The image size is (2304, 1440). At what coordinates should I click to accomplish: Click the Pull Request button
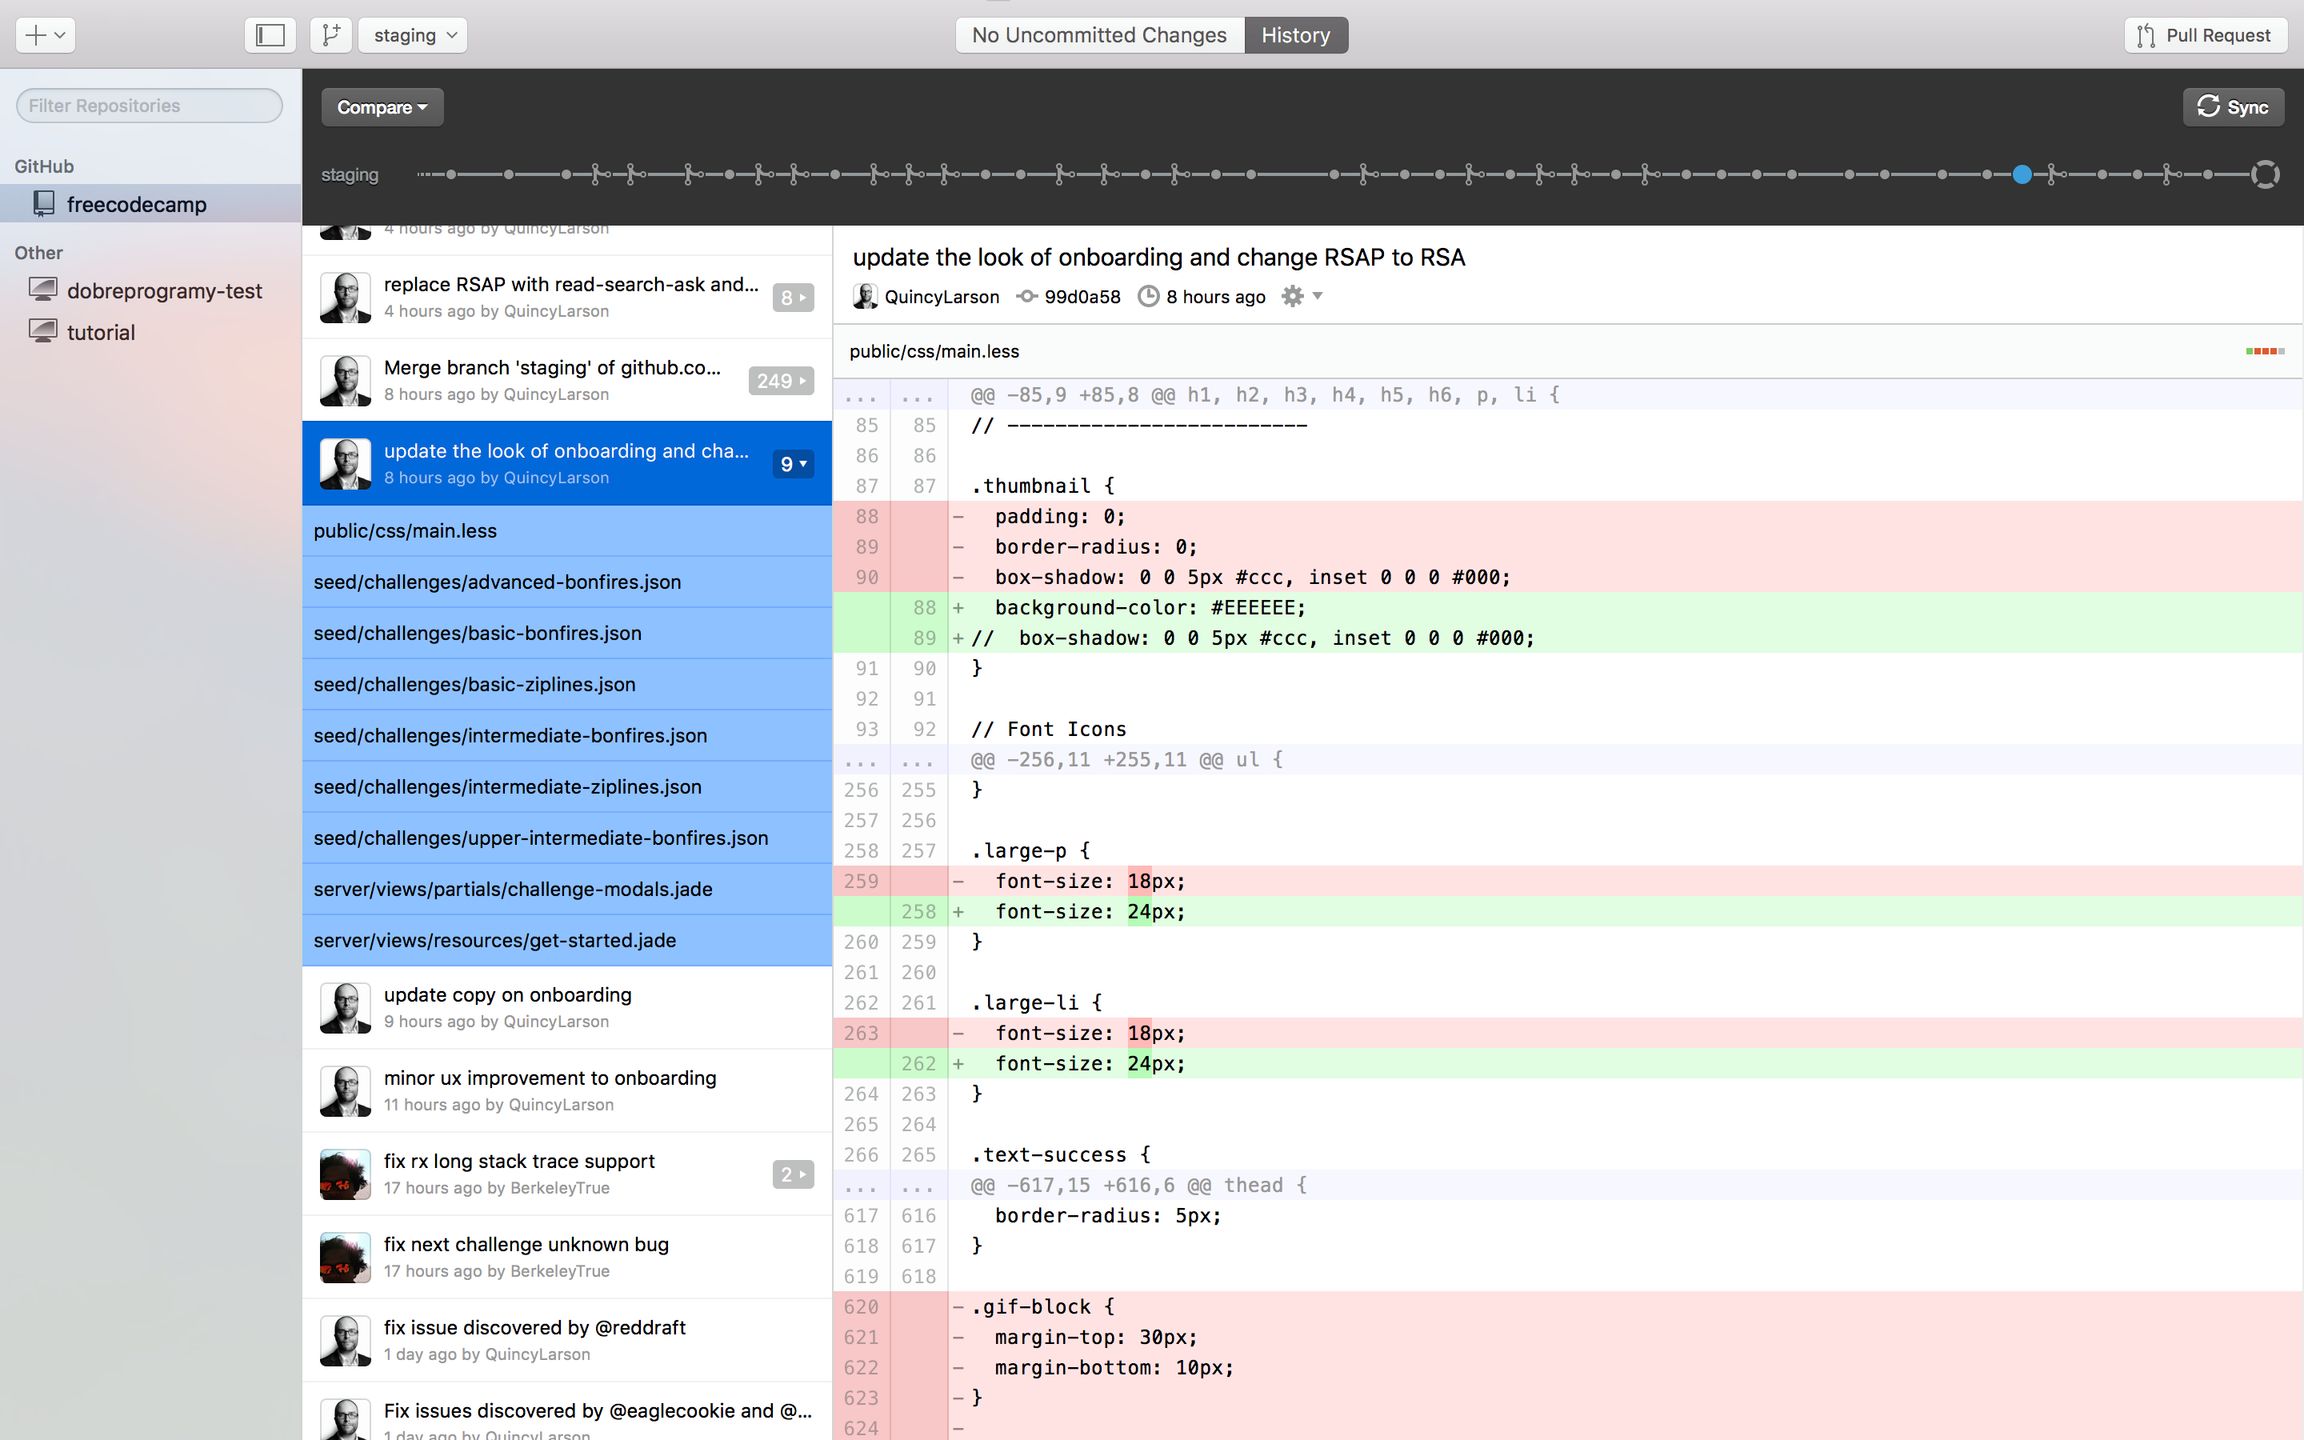tap(2205, 35)
